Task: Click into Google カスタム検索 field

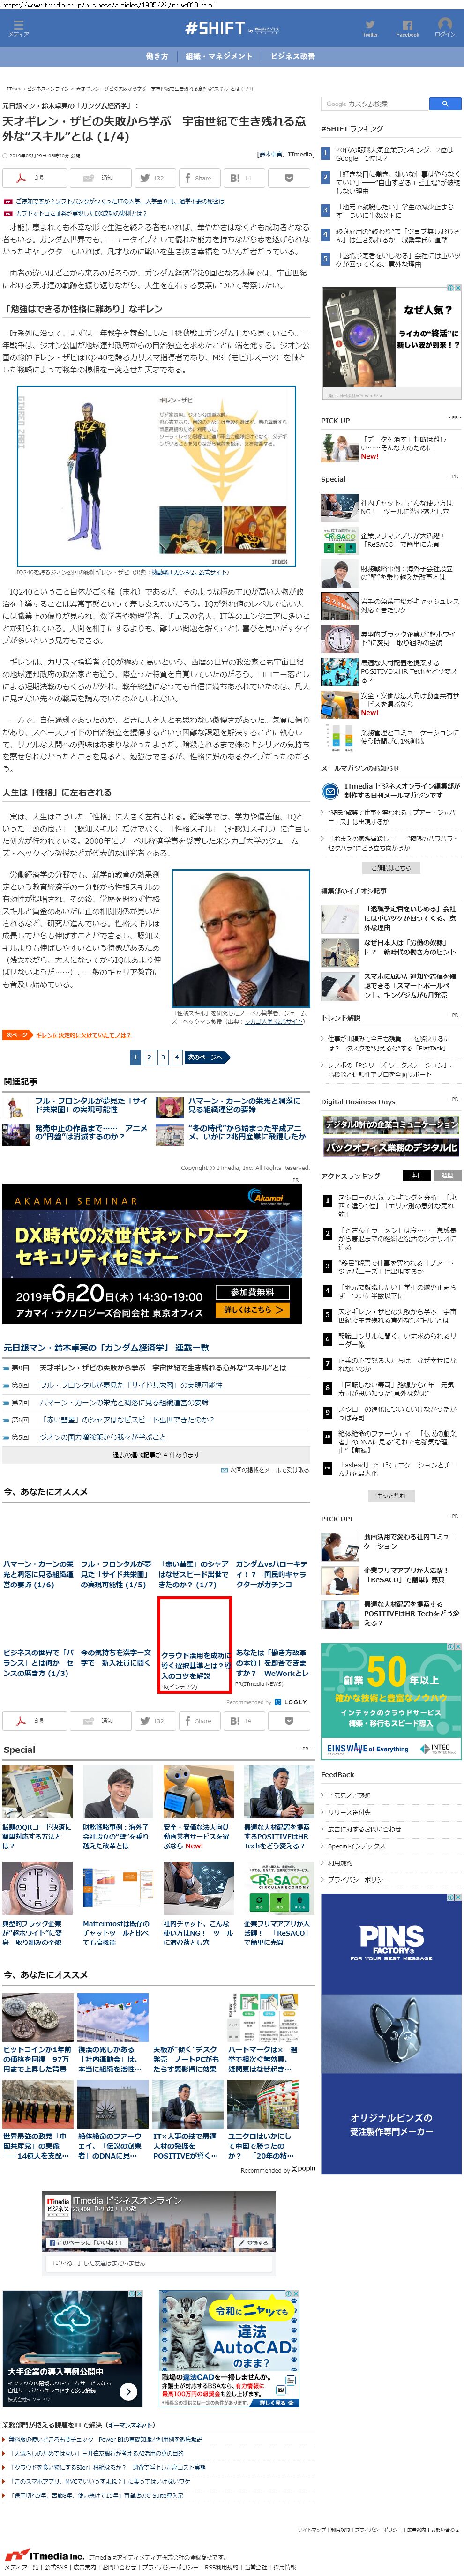Action: pos(375,103)
